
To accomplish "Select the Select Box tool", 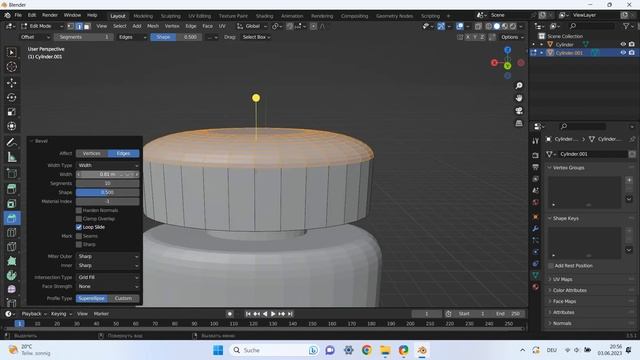I will point(11,52).
